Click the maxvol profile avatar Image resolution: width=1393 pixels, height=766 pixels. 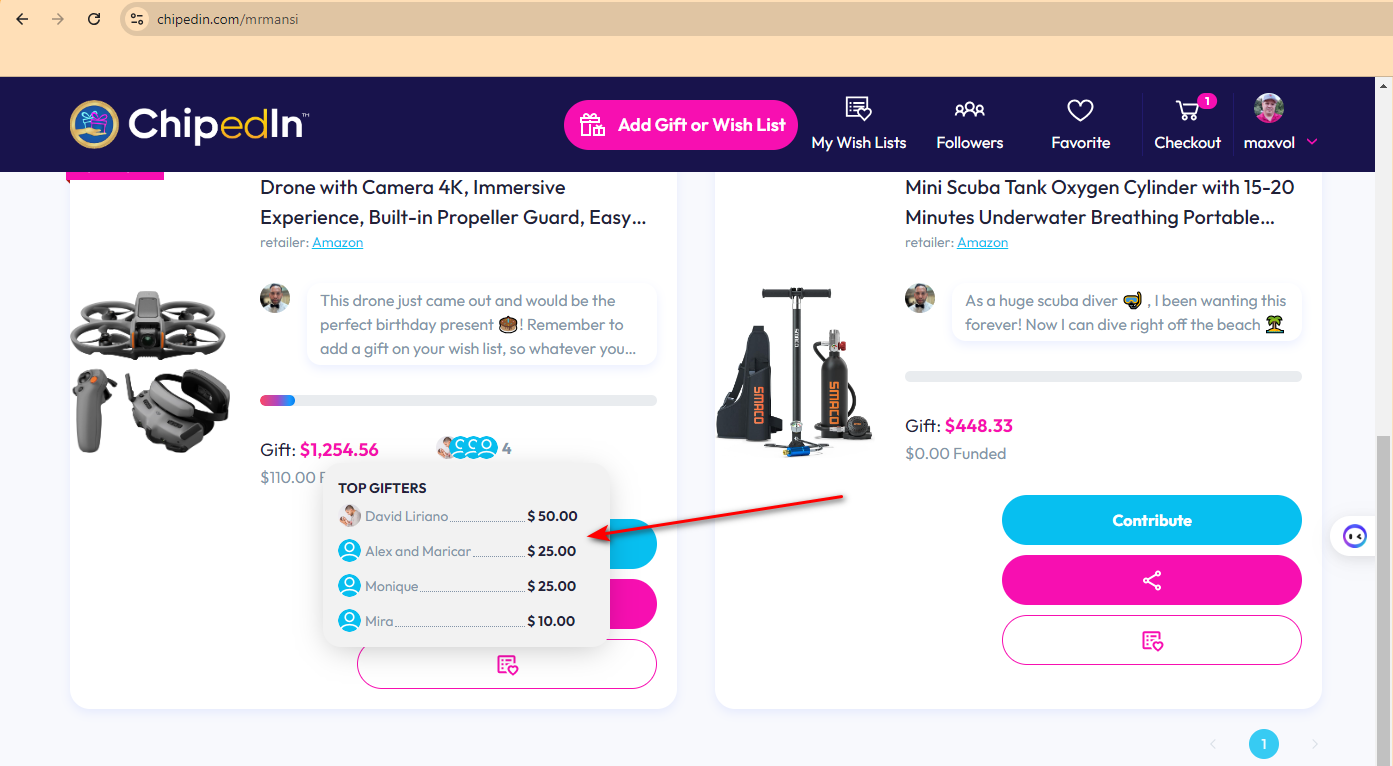(x=1269, y=108)
